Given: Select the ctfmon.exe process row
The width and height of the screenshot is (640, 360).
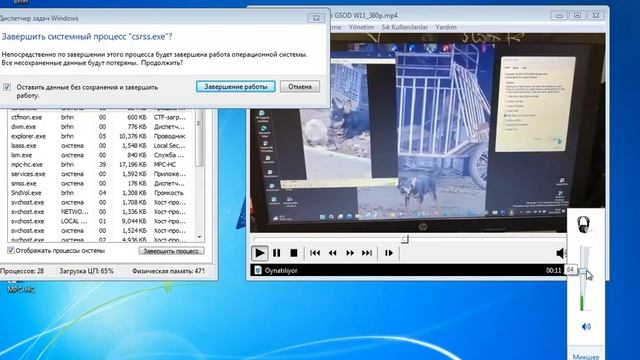Looking at the screenshot, I should coord(101,117).
